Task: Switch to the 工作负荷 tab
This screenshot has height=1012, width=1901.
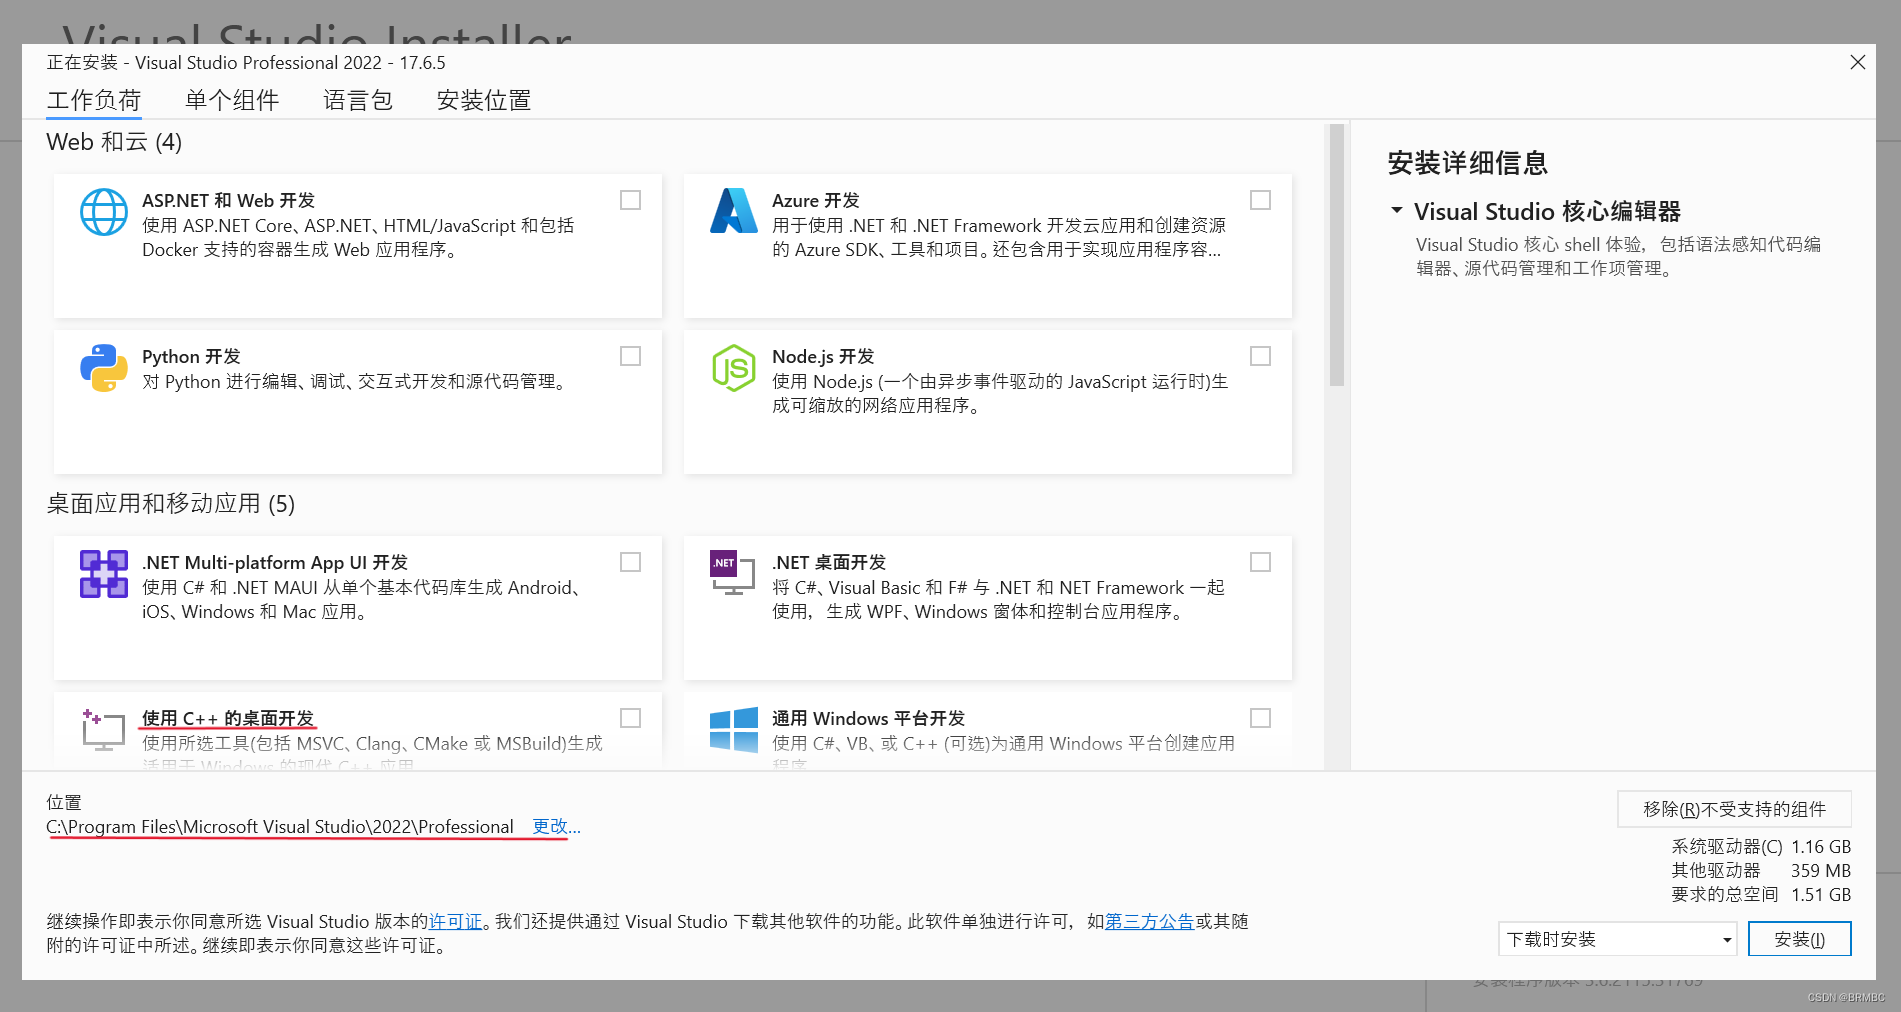Action: click(x=94, y=101)
